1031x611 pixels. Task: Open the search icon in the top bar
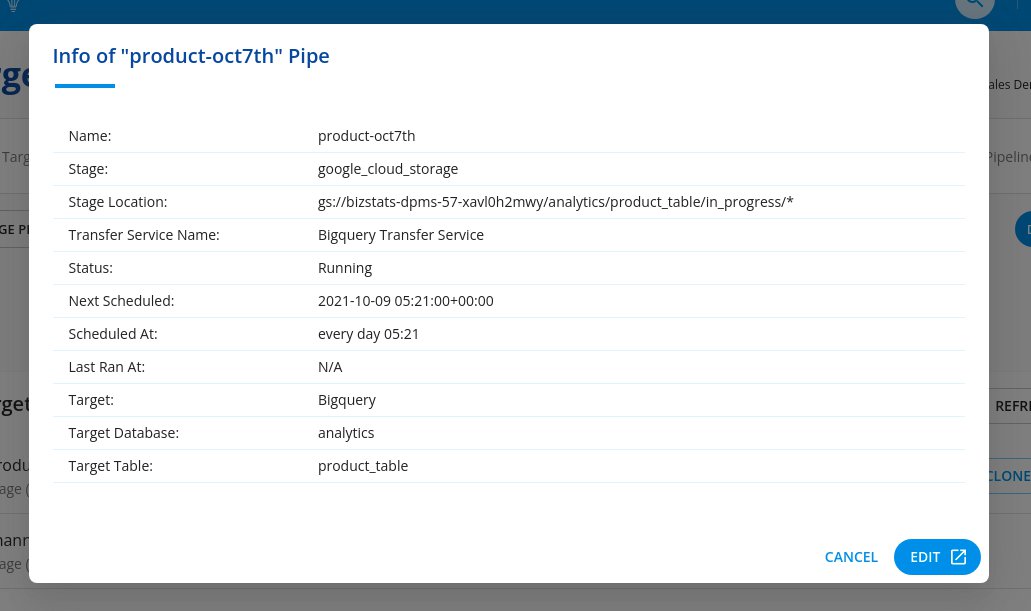pos(974,5)
